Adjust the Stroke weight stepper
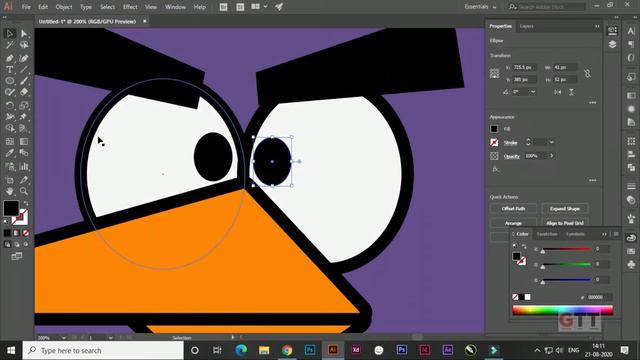The image size is (640, 360). 528,142
